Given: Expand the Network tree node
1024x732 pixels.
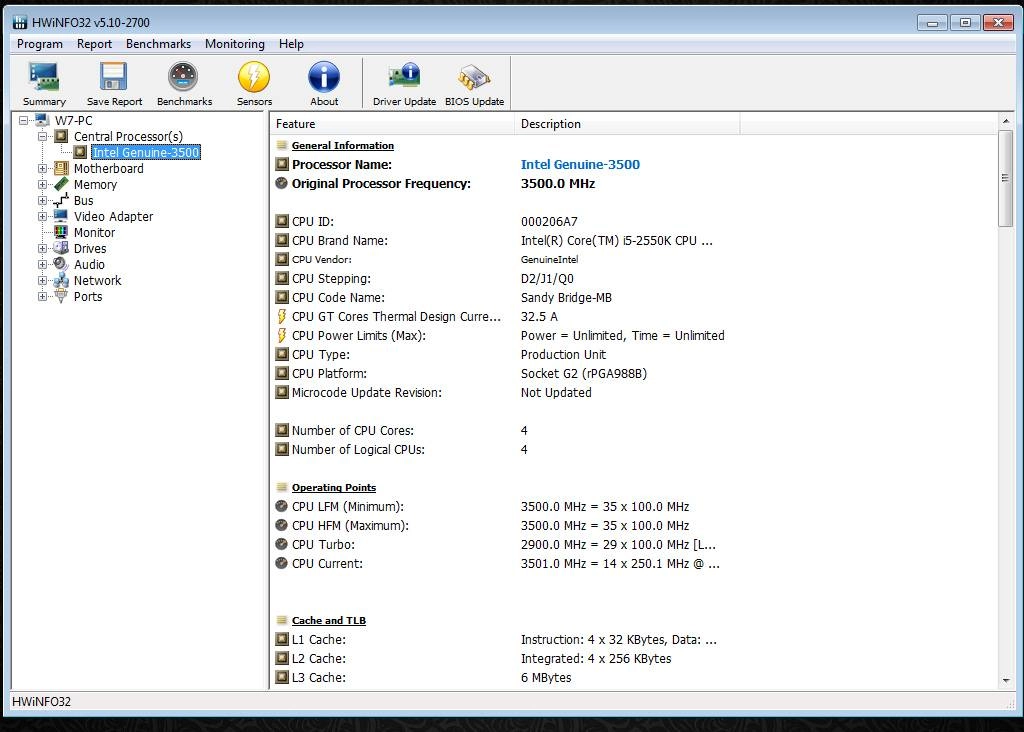Looking at the screenshot, I should (42, 280).
